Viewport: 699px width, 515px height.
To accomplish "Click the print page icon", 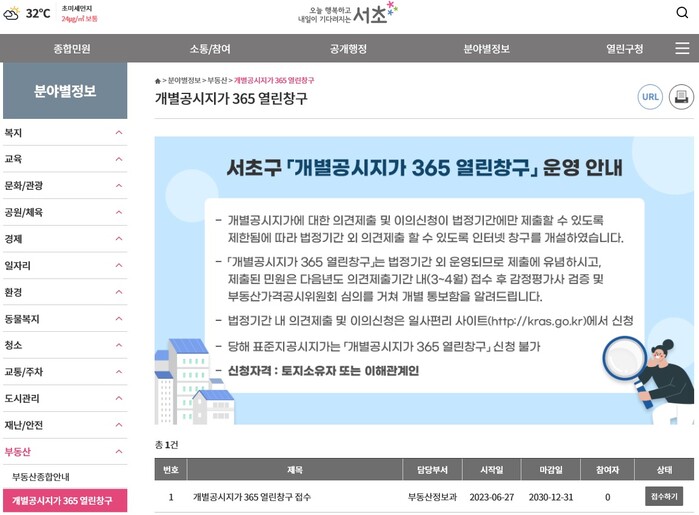I will click(680, 97).
